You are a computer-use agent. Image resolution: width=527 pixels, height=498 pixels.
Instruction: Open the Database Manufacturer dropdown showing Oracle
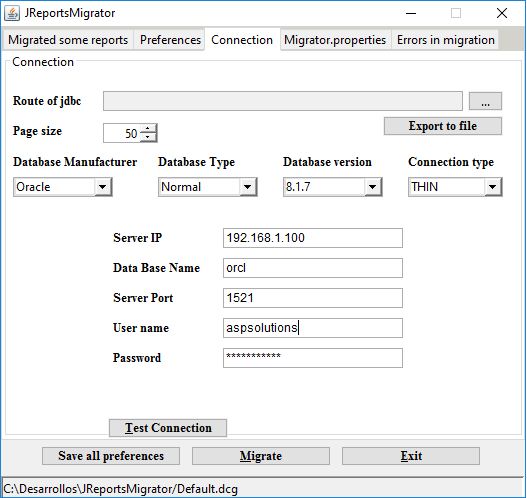point(63,187)
